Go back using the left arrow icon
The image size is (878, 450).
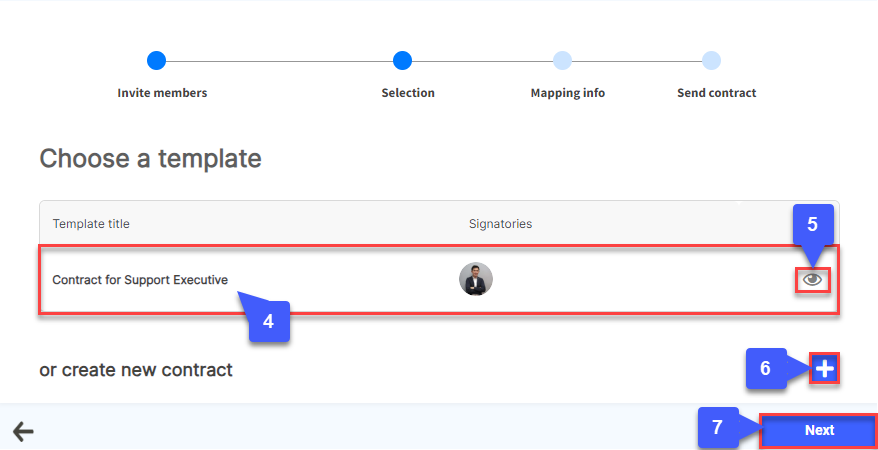tap(23, 432)
